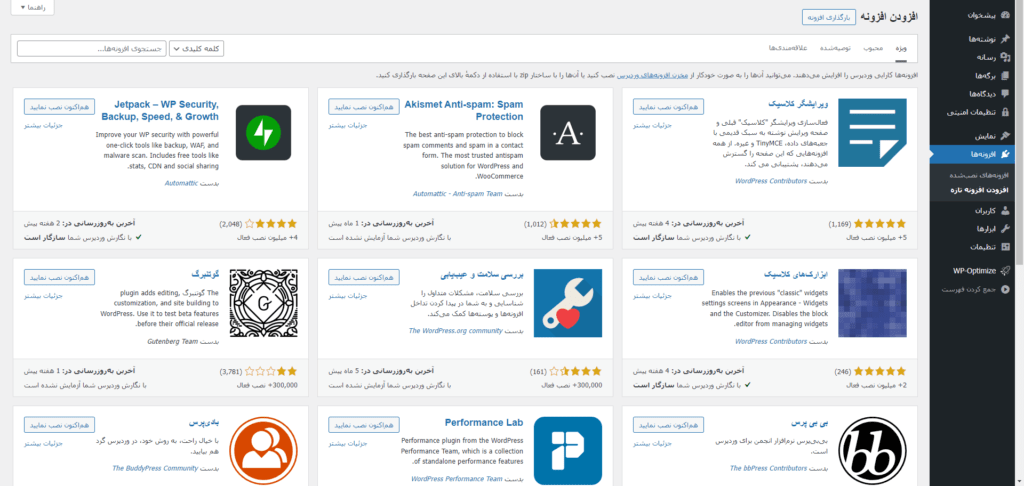Click the Gutenberg plugin logo
The width and height of the screenshot is (1024, 486).
point(263,303)
